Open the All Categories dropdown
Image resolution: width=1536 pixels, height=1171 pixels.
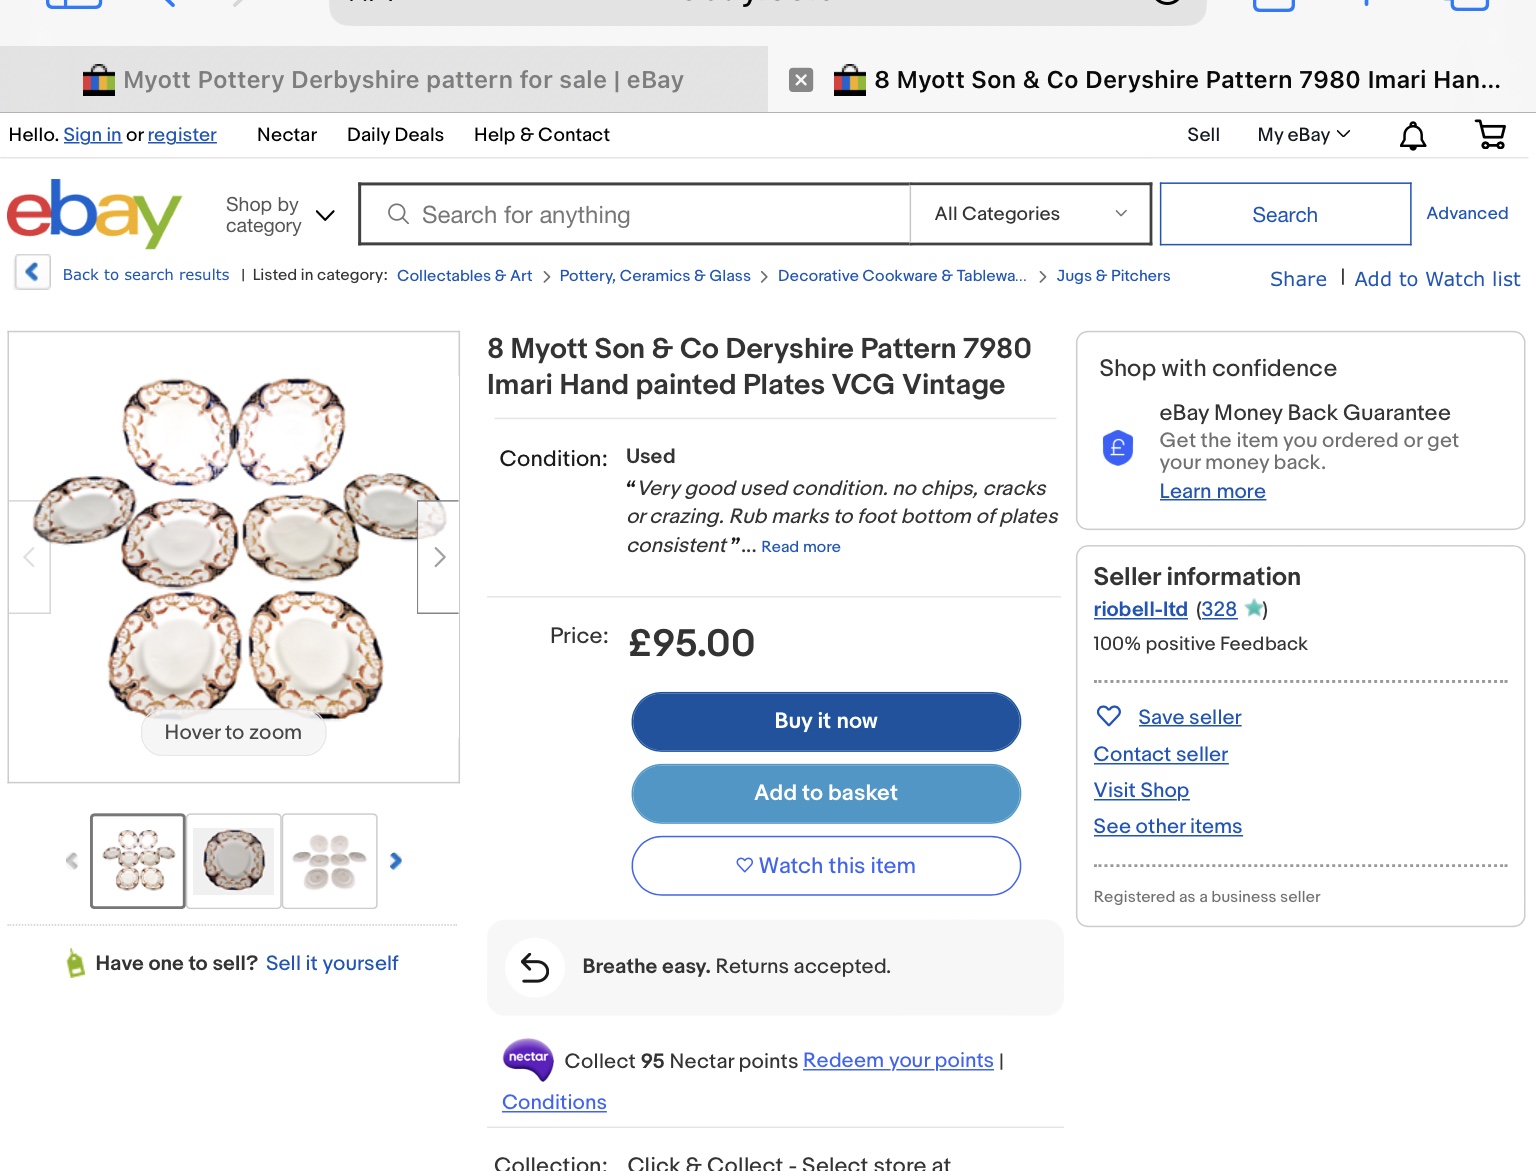tap(1030, 214)
